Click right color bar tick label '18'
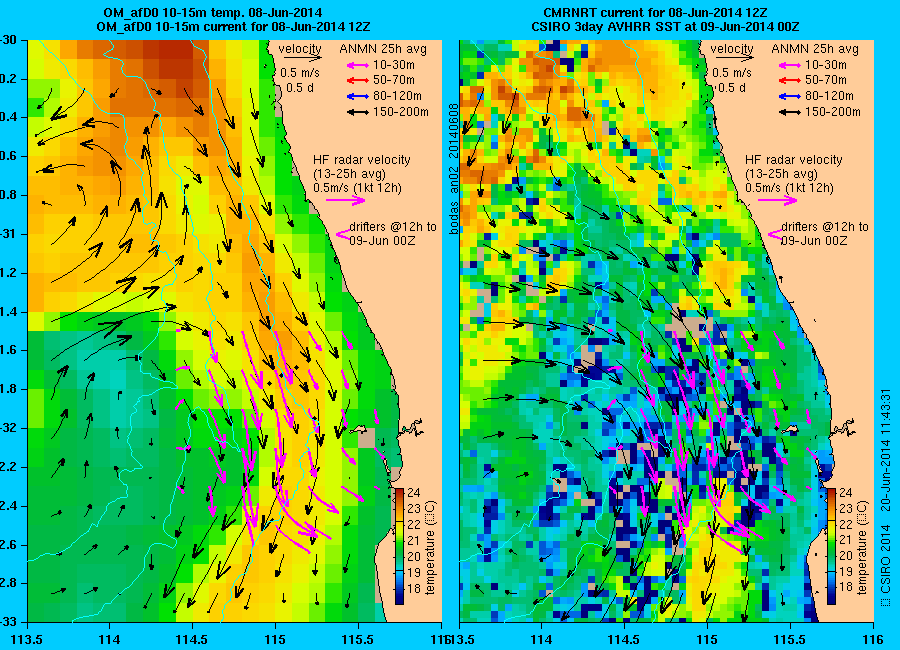Viewport: 900px width, 650px height. 845,587
